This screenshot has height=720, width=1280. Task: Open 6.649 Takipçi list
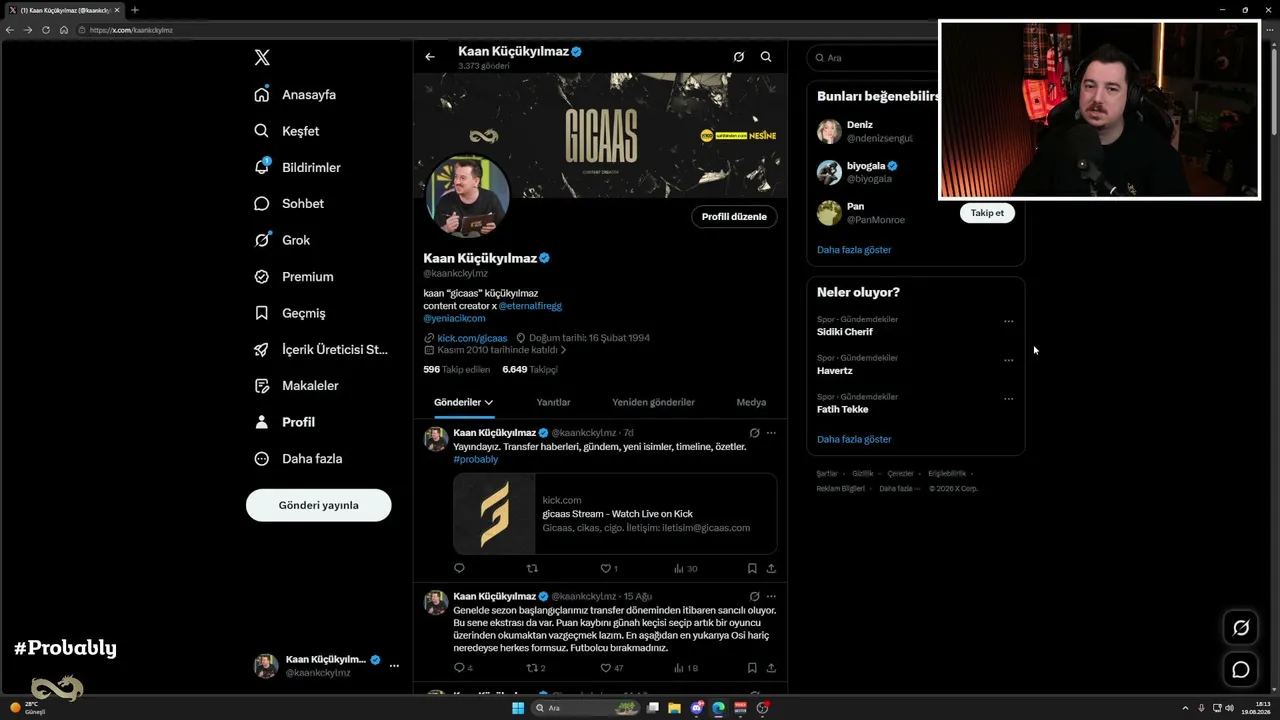[530, 369]
